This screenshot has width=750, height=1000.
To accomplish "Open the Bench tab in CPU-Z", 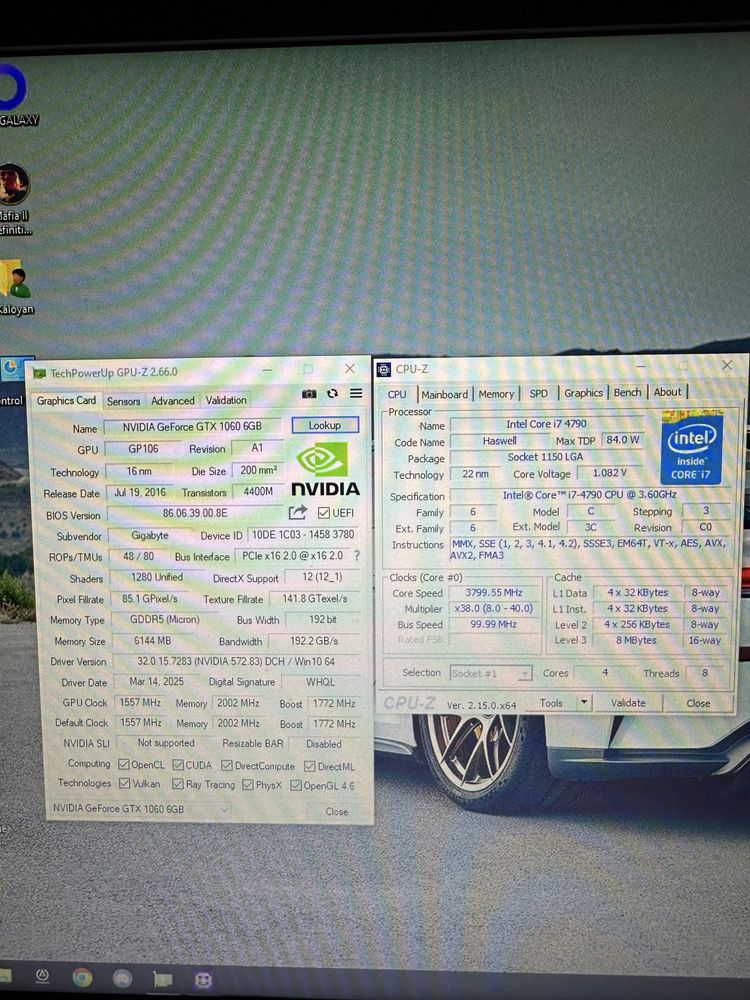I will pyautogui.click(x=628, y=392).
